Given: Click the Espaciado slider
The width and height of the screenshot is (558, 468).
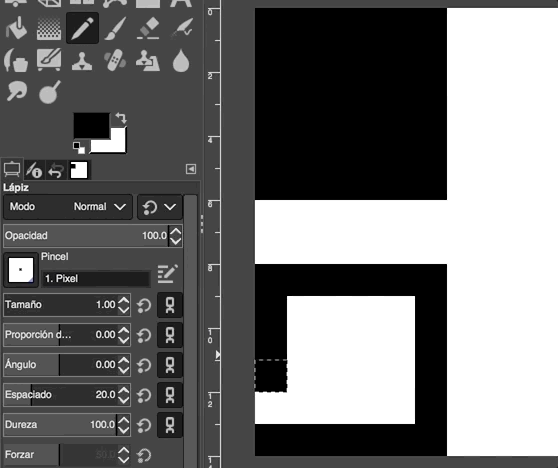Looking at the screenshot, I should point(60,395).
